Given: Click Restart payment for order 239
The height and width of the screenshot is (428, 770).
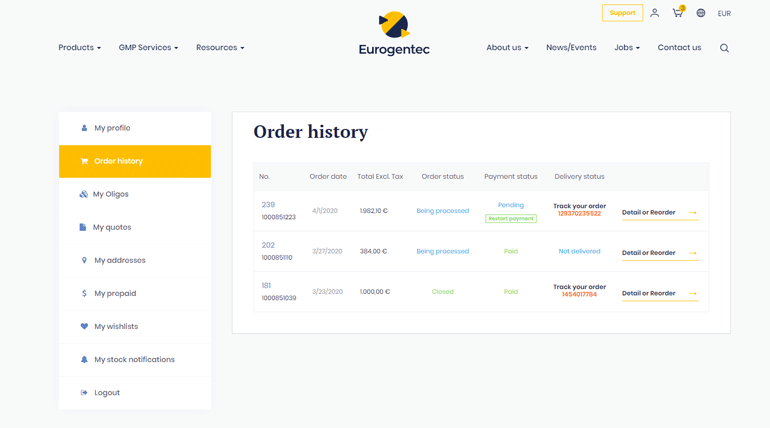Looking at the screenshot, I should pyautogui.click(x=511, y=218).
